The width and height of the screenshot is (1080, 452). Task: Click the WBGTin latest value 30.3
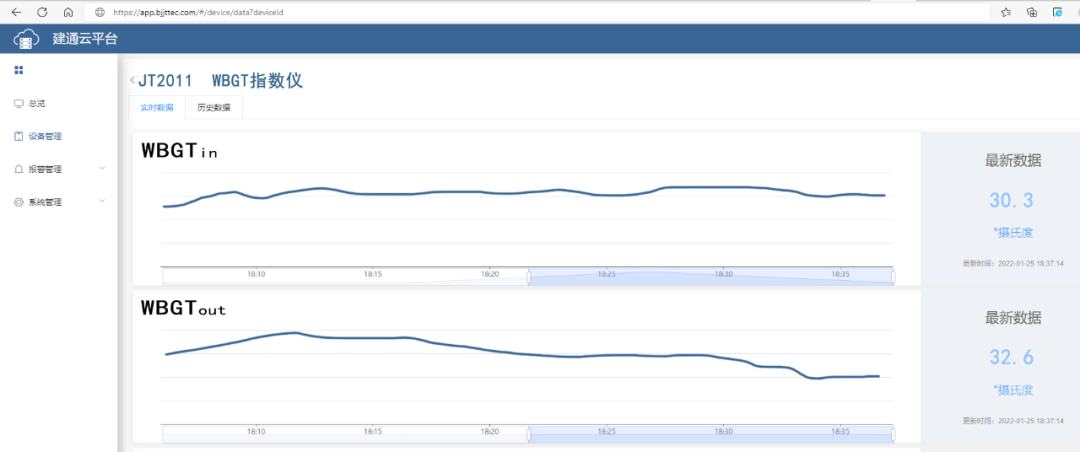(1011, 201)
